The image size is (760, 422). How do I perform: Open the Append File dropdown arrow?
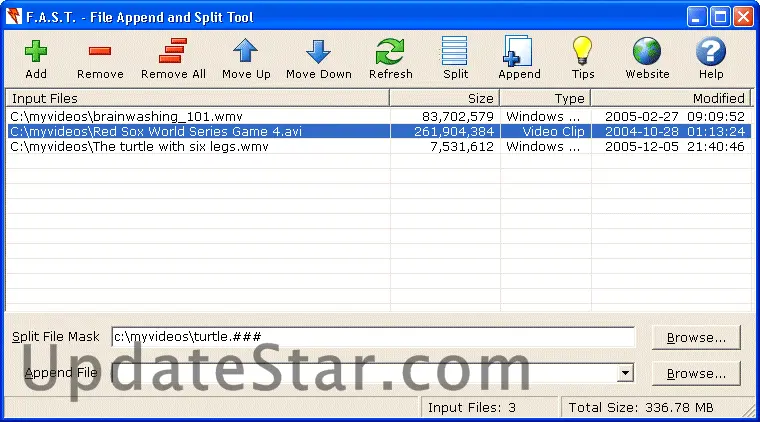[625, 373]
